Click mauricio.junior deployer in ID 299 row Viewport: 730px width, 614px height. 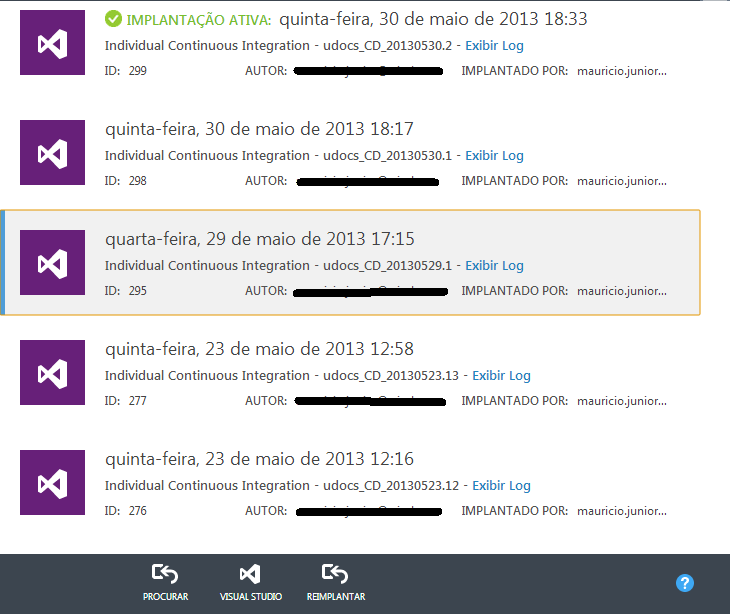point(622,71)
